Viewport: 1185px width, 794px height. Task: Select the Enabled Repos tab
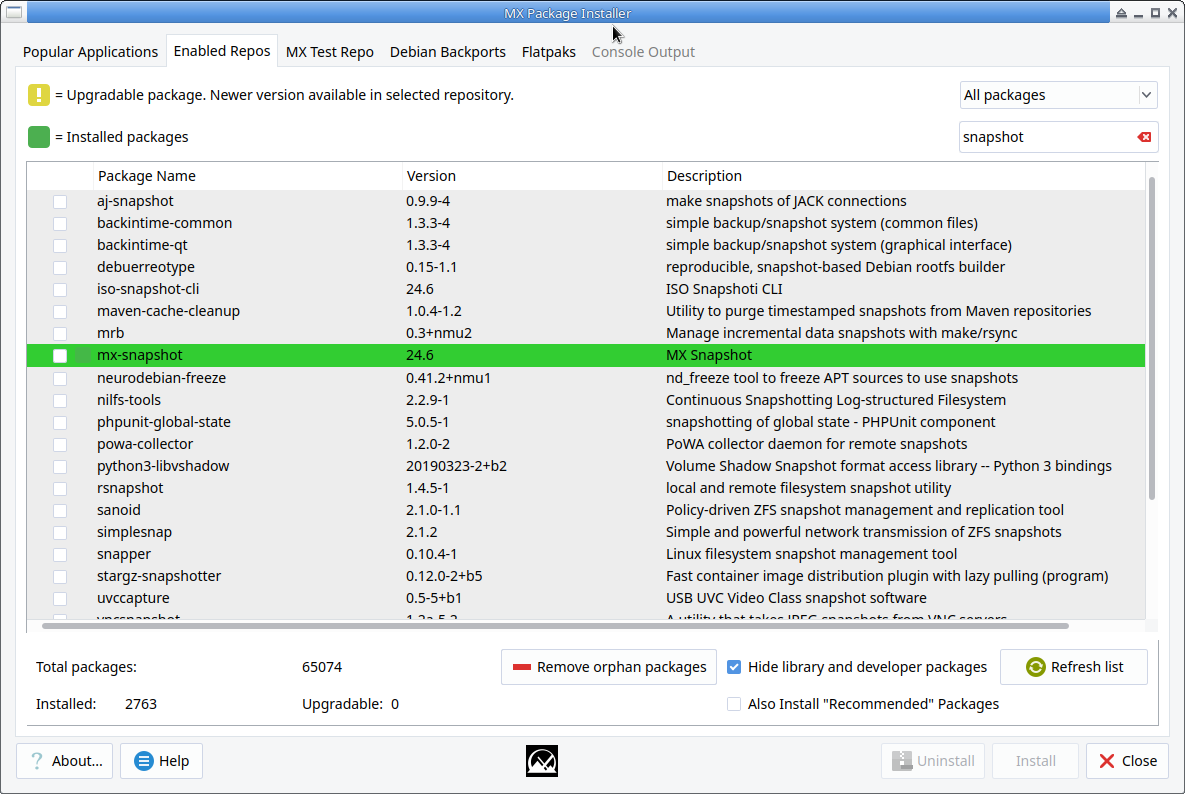point(221,51)
